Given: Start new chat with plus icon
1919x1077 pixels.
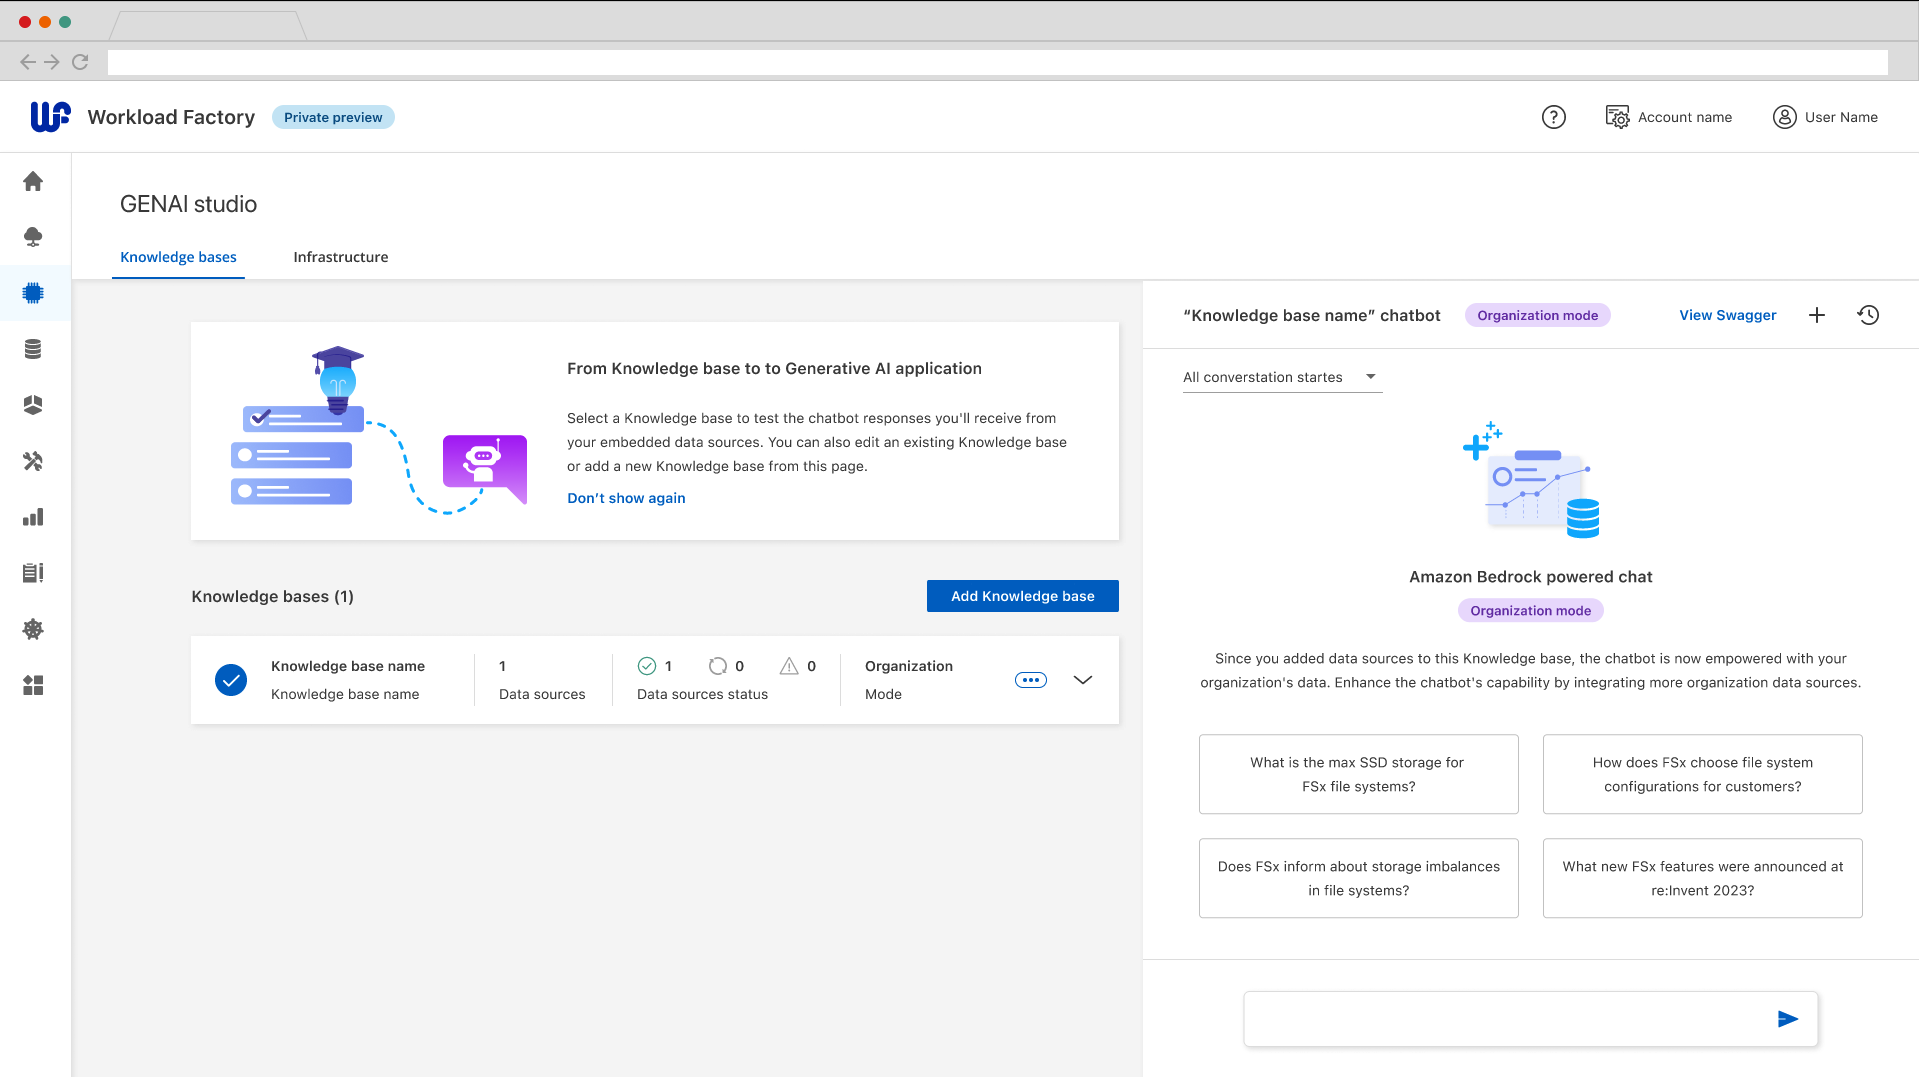Looking at the screenshot, I should click(x=1817, y=315).
